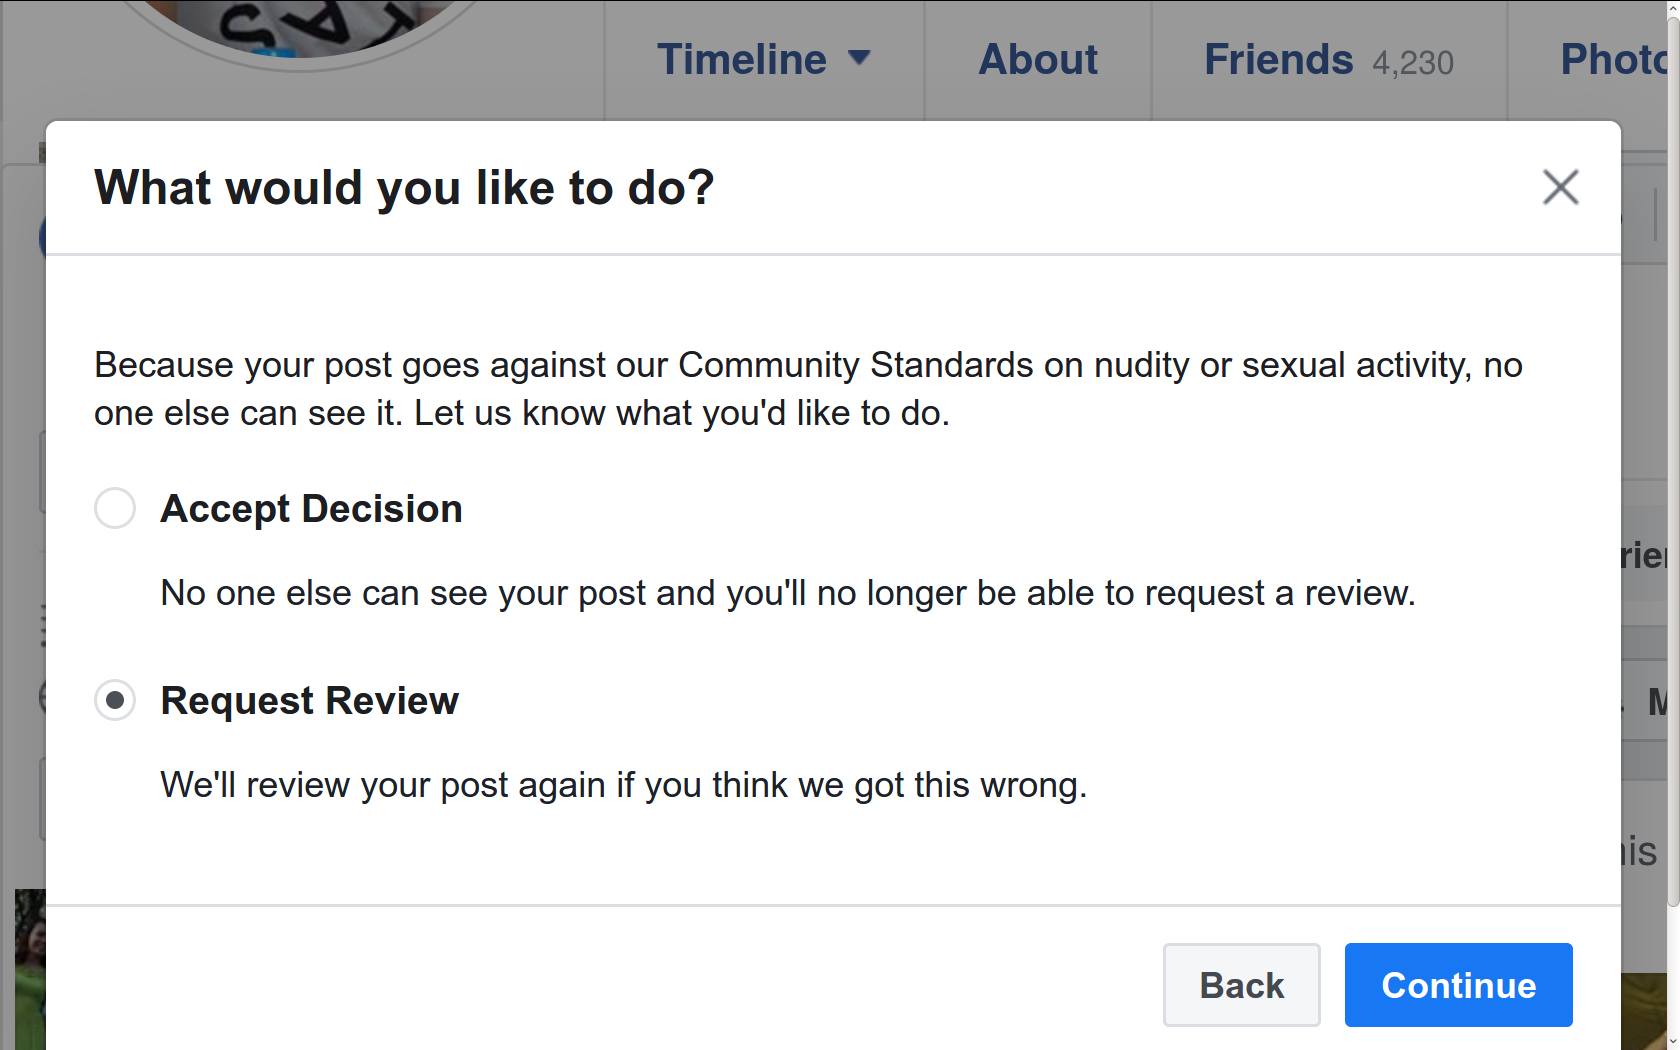The image size is (1680, 1050).
Task: Click the 'What would you like to do?' heading
Action: point(404,188)
